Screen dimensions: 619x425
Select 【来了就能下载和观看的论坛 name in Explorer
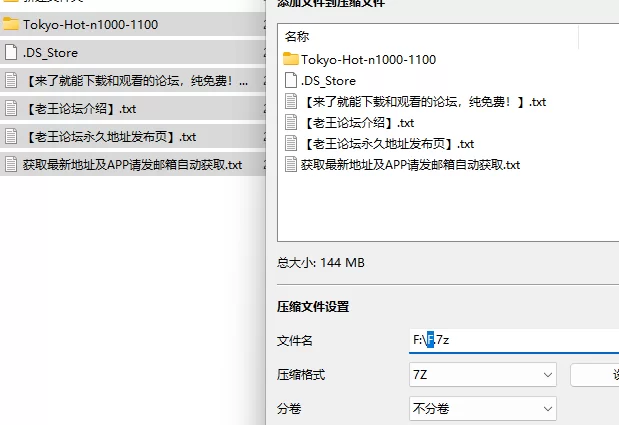coord(135,81)
